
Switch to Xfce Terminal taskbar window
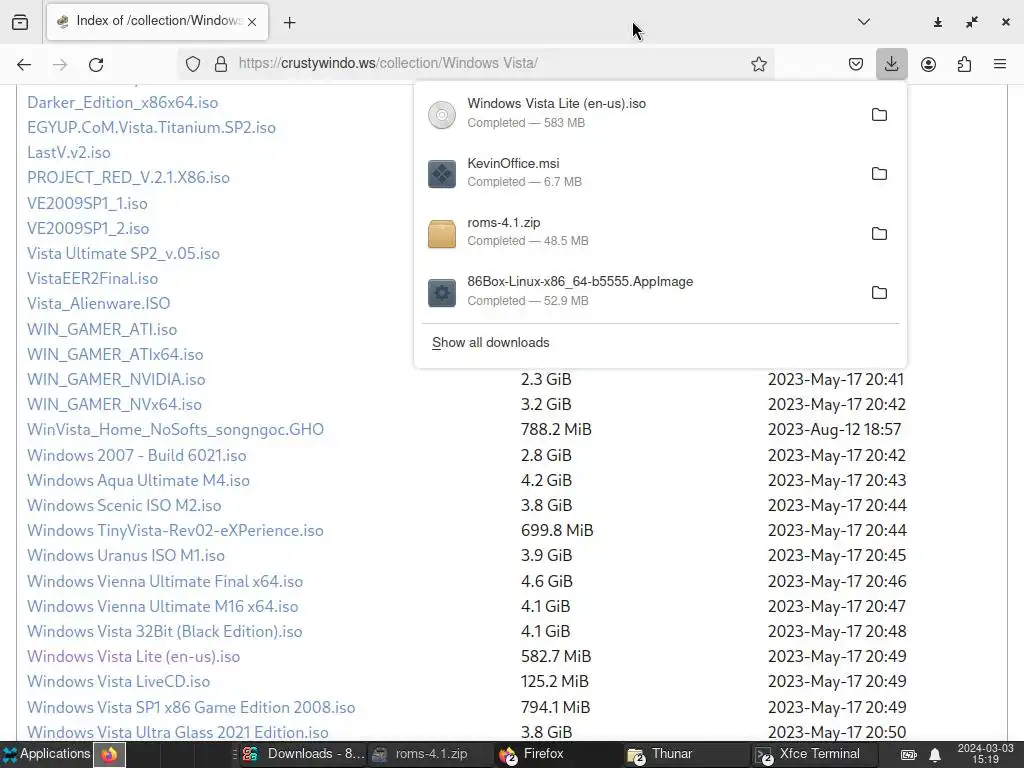(x=813, y=754)
